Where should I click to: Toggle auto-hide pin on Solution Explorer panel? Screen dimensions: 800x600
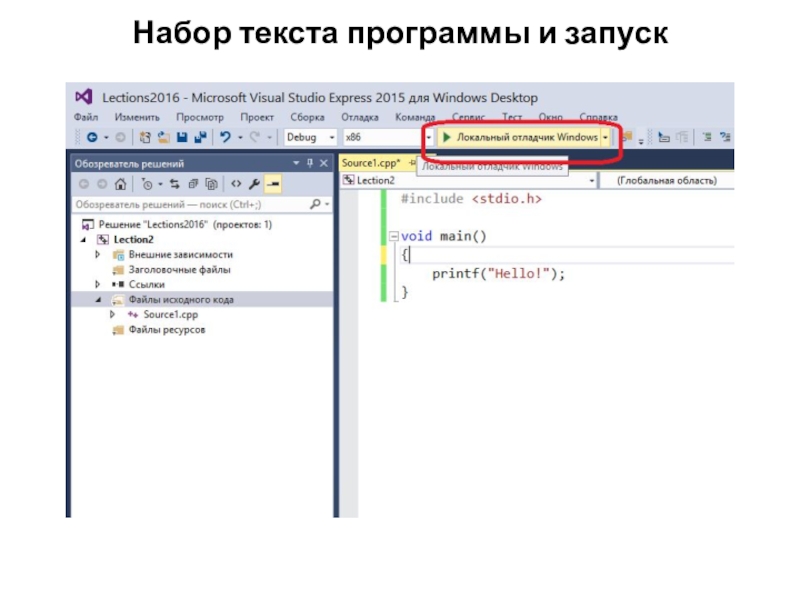pos(310,163)
